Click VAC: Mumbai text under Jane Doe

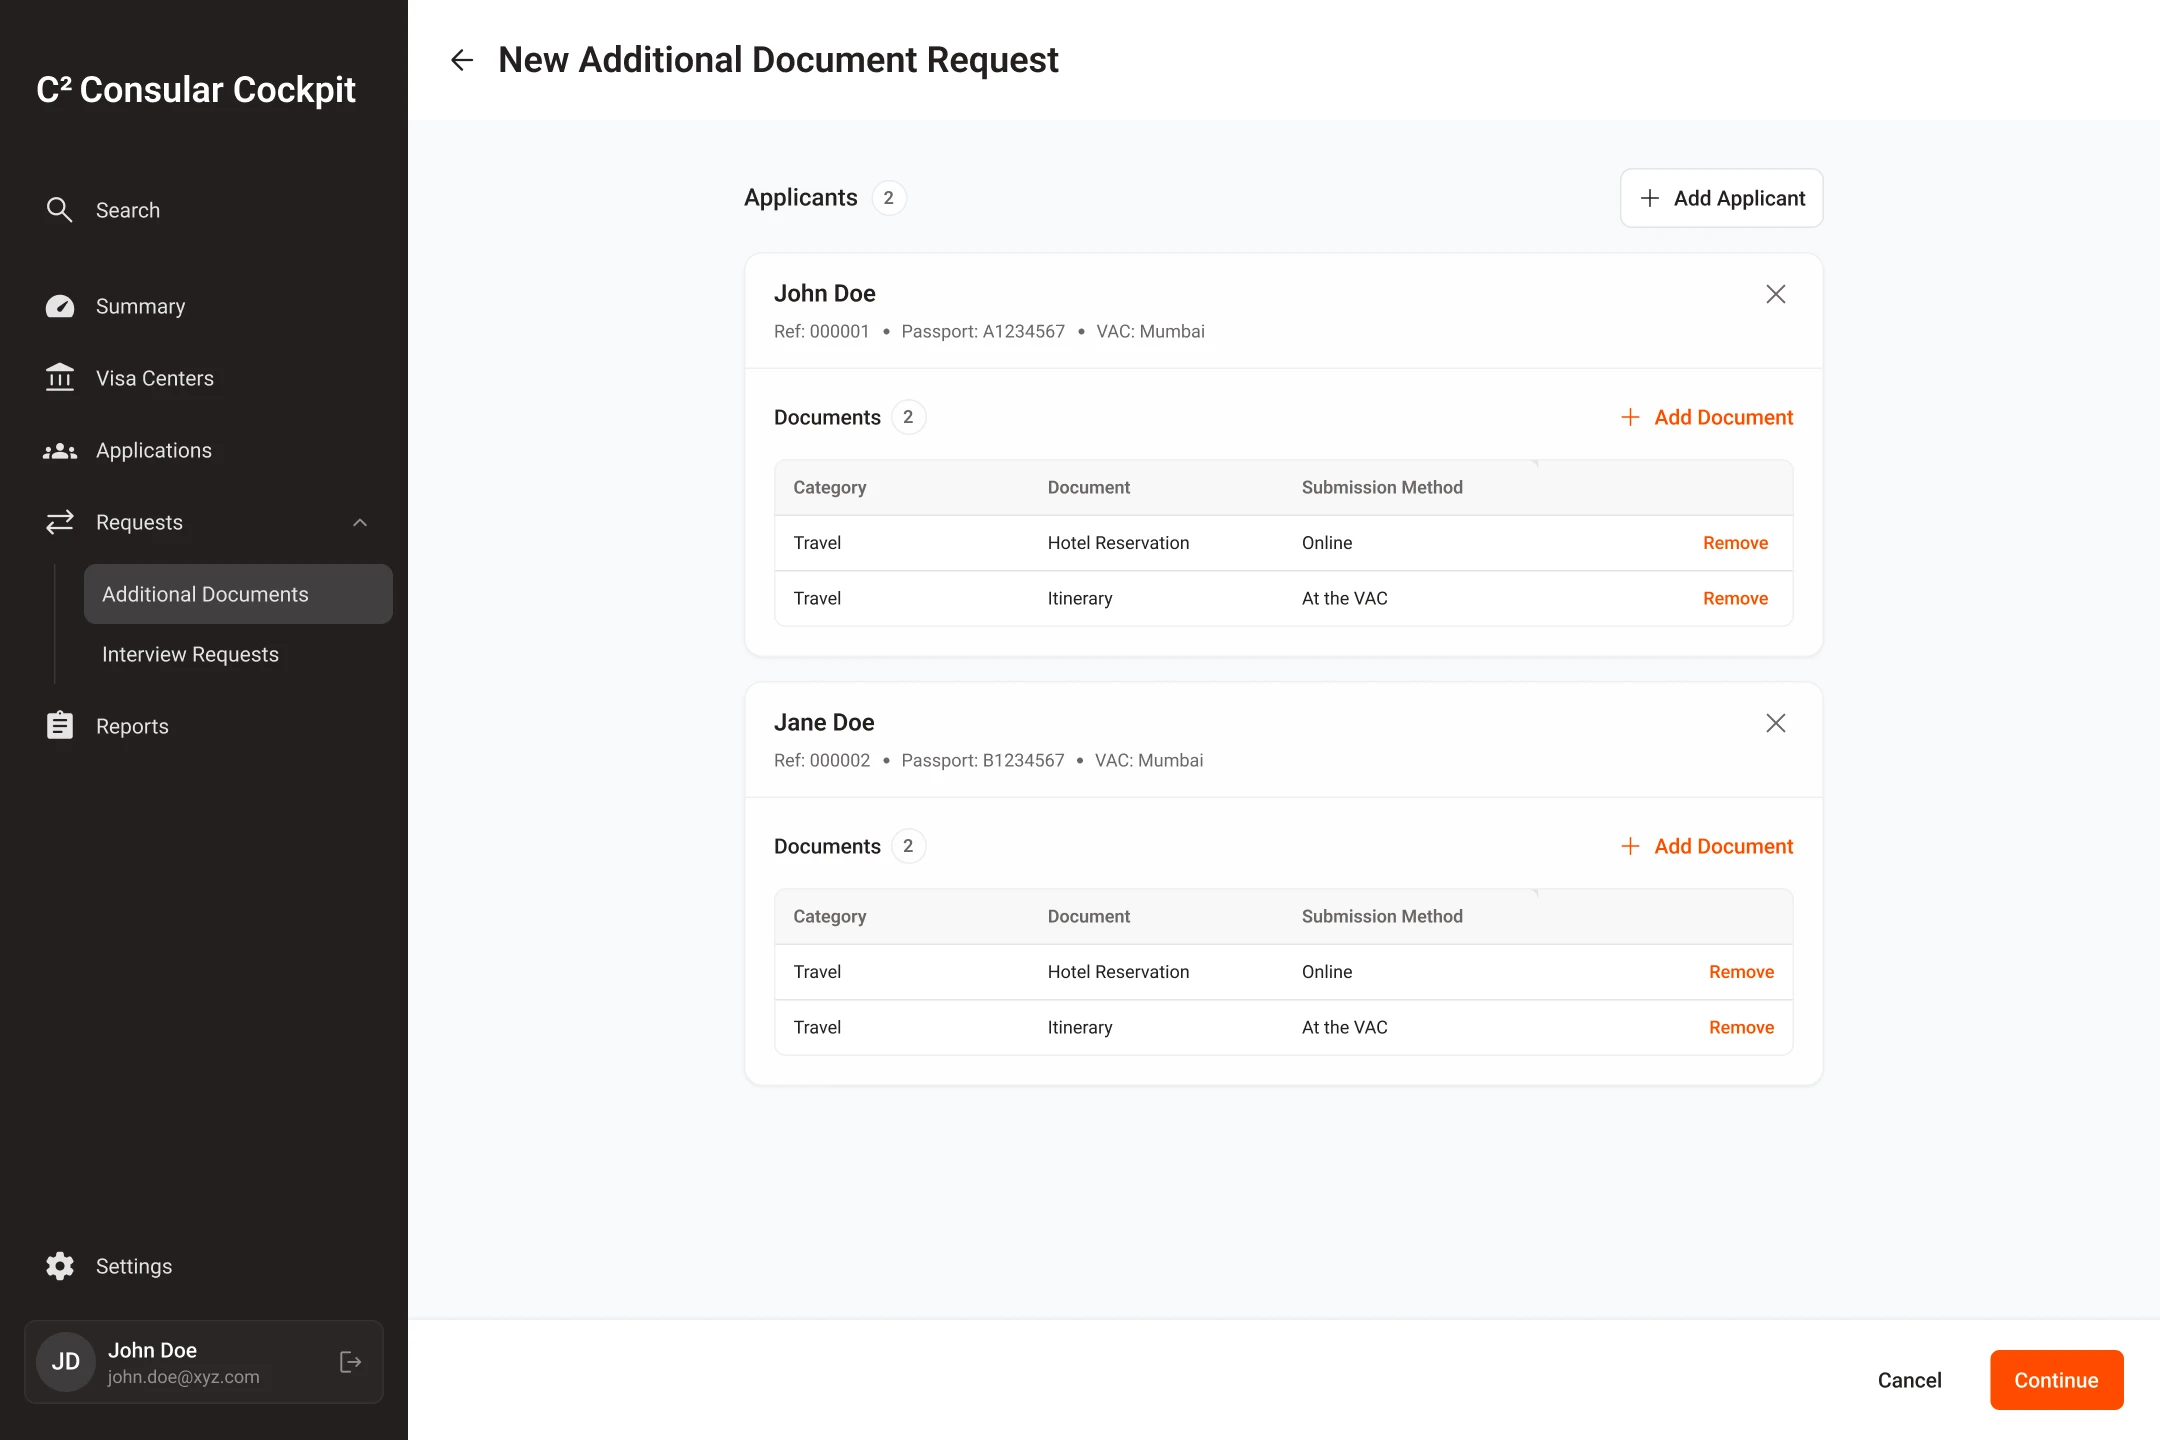click(x=1149, y=760)
